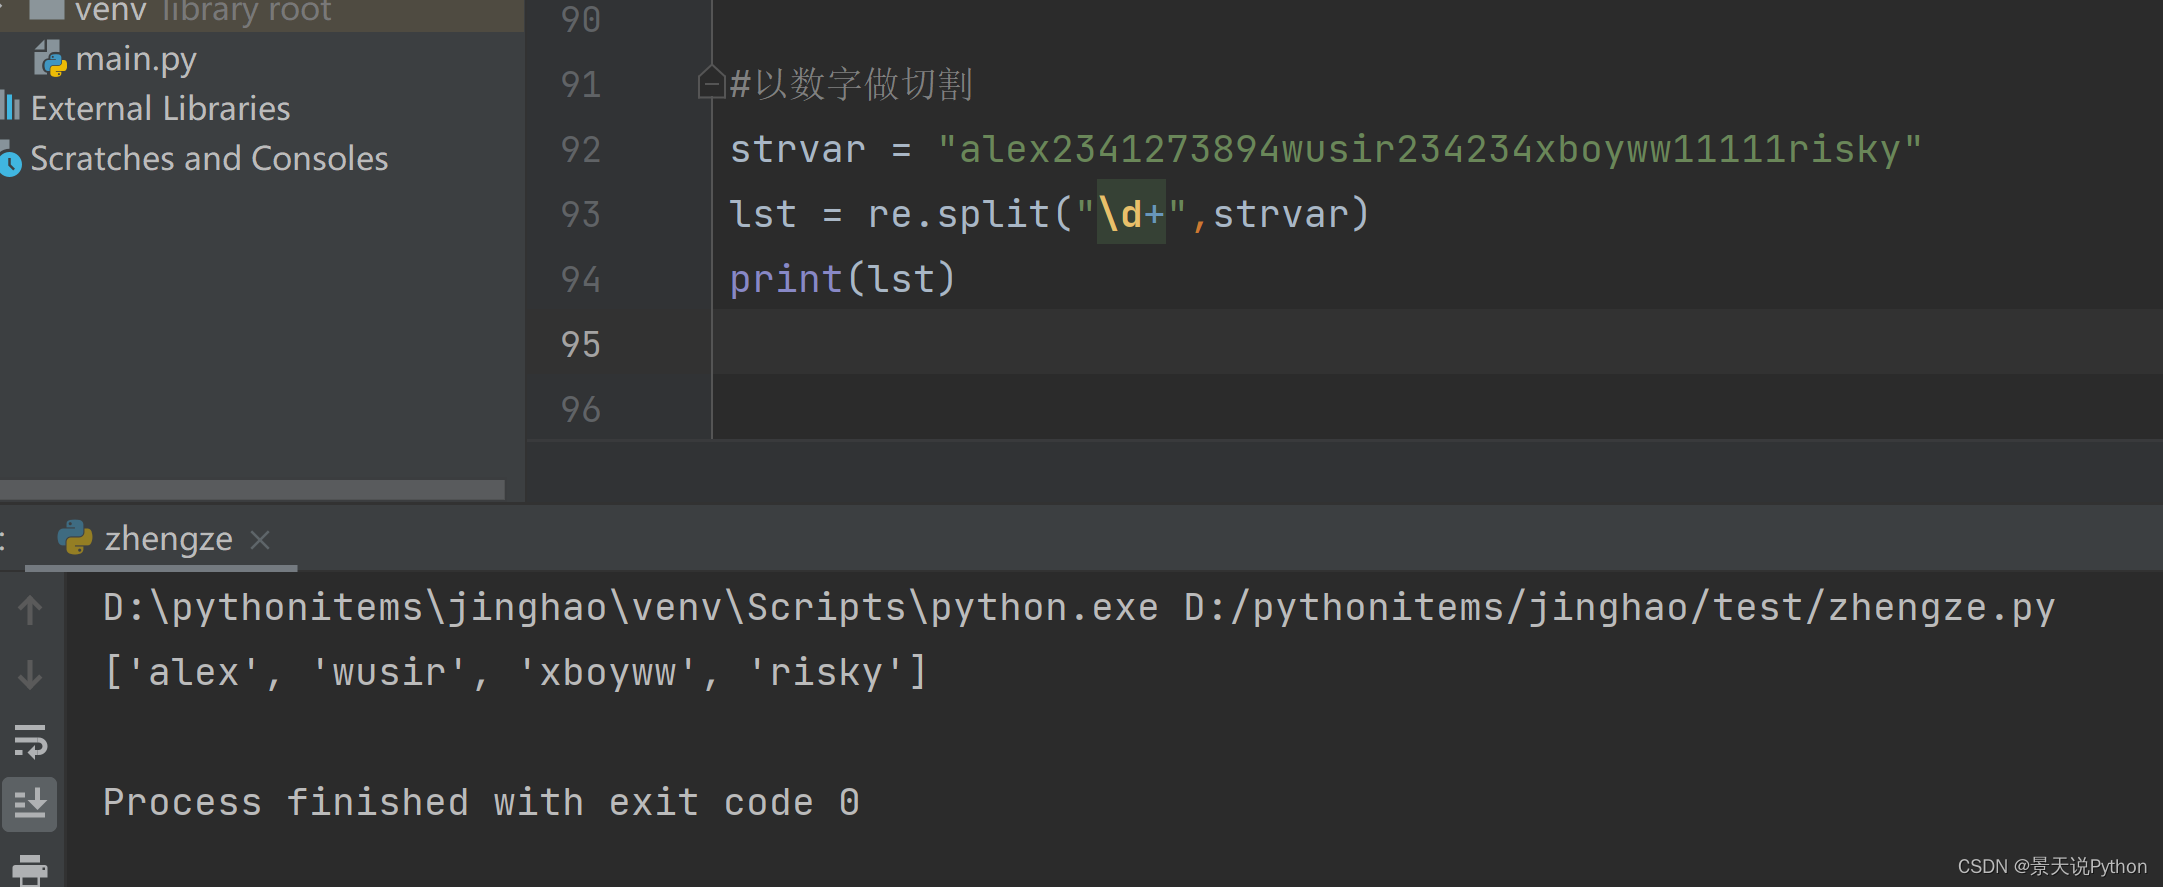Image resolution: width=2163 pixels, height=887 pixels.
Task: Toggle soft-wrap in the run console
Action: pos(30,742)
